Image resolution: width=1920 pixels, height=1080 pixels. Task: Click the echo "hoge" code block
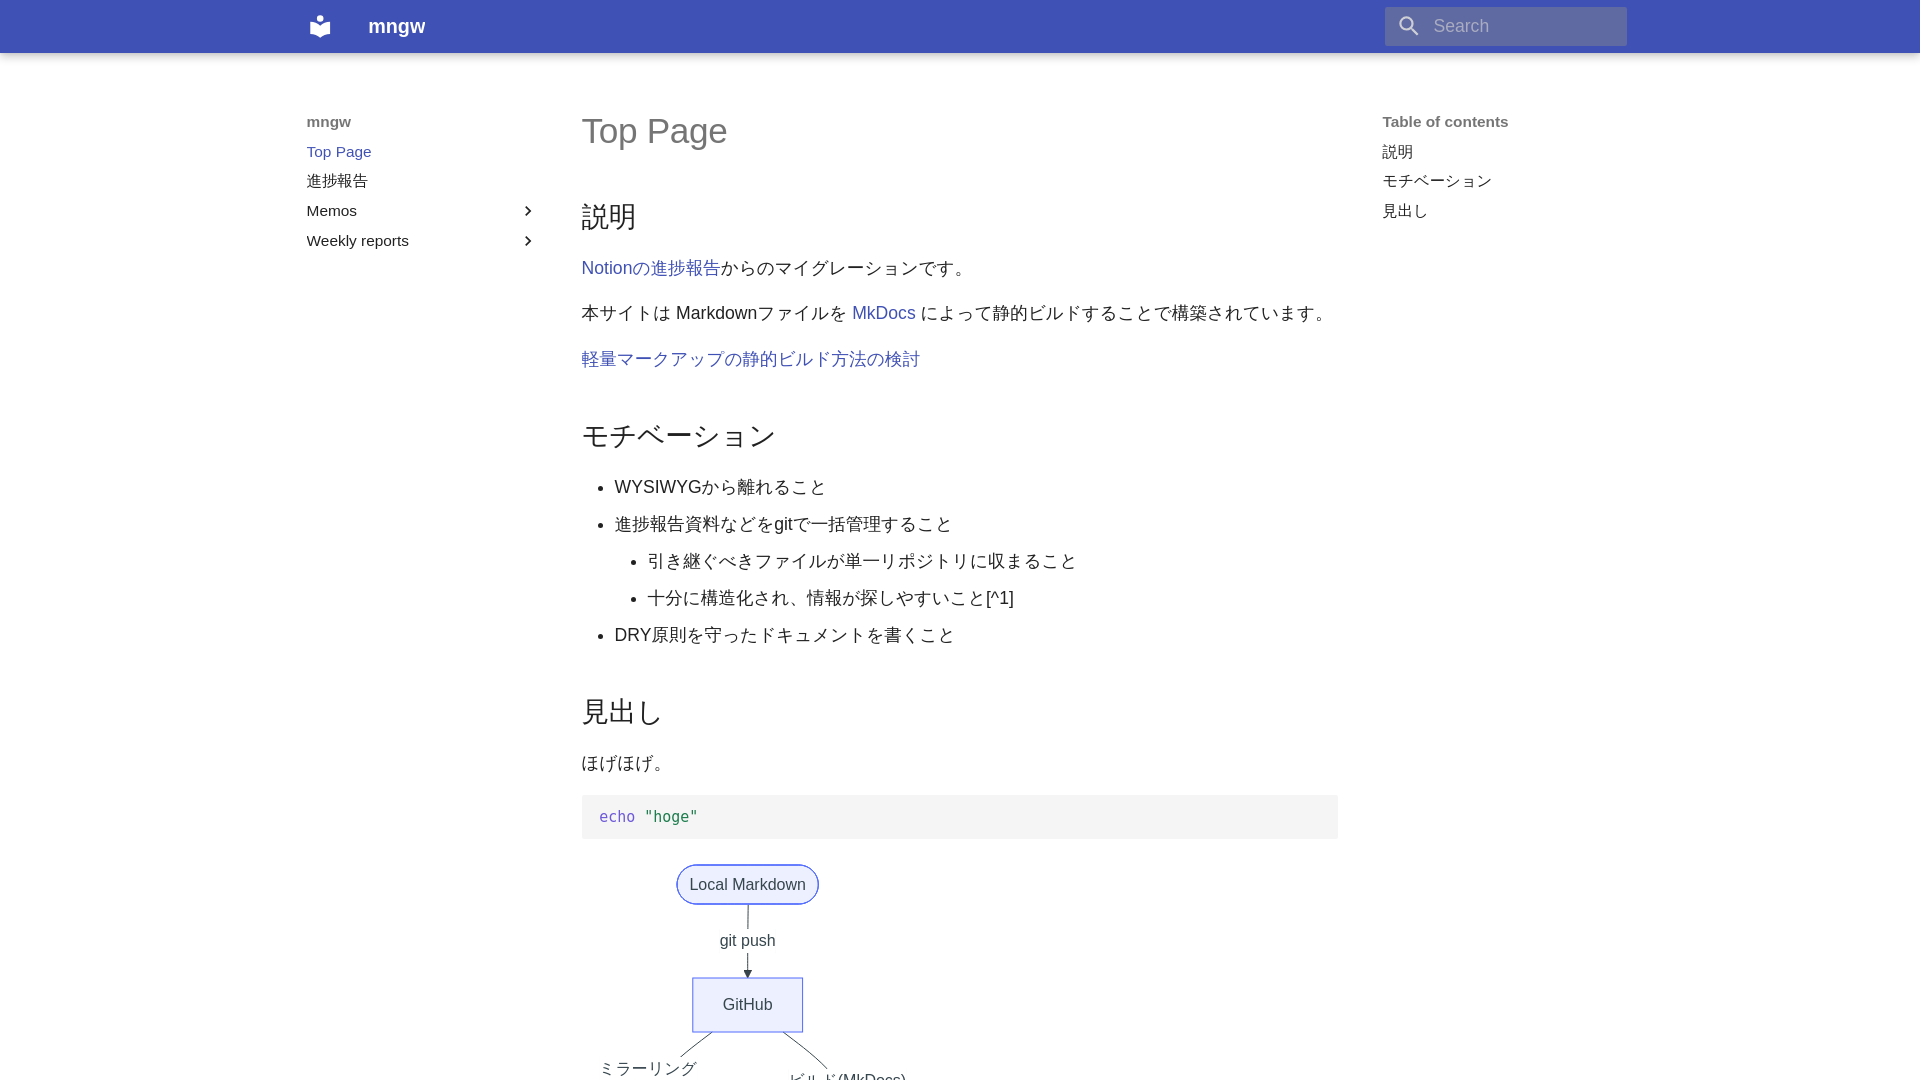(x=960, y=817)
